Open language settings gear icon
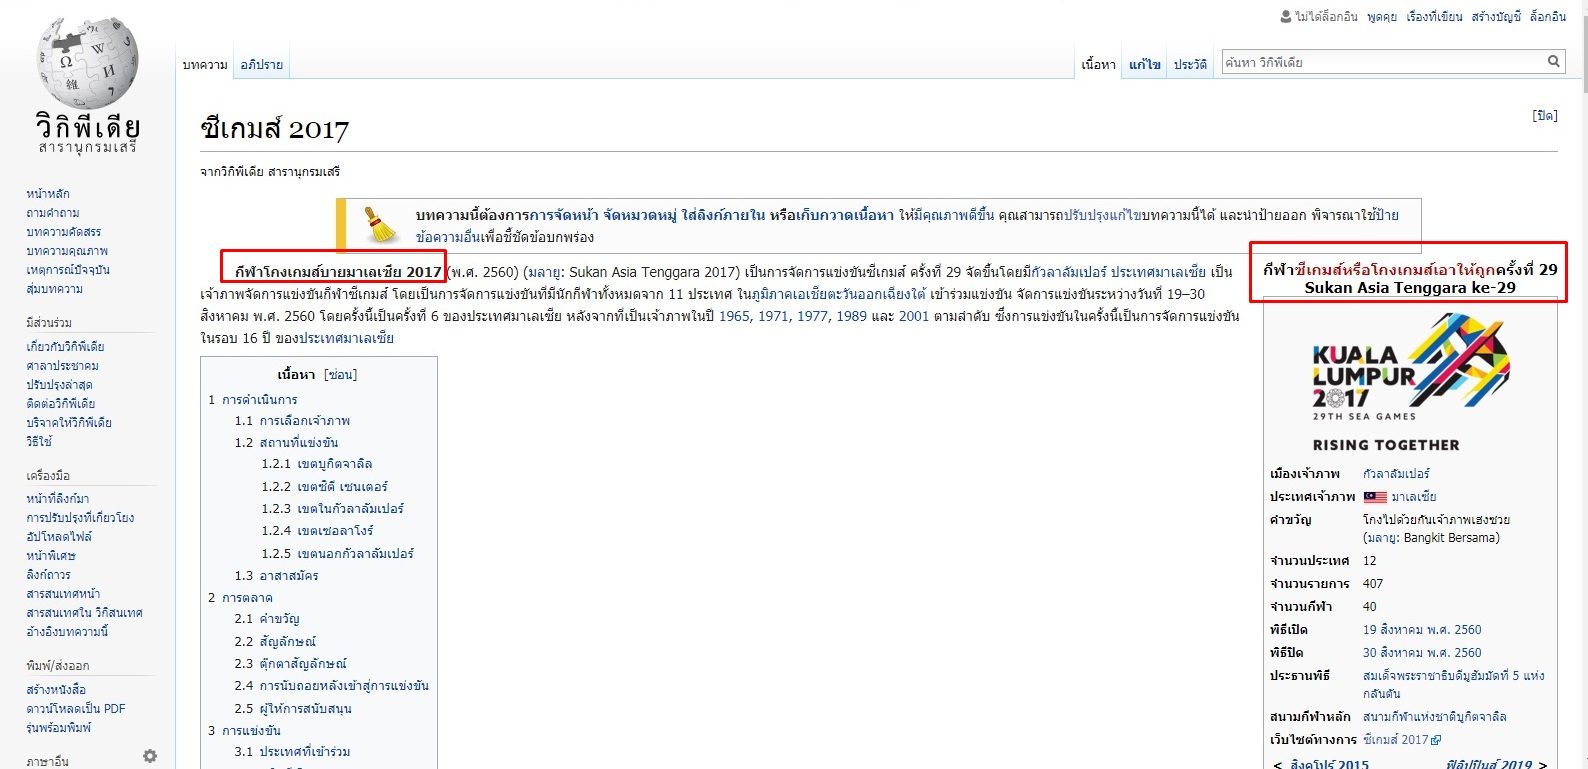The height and width of the screenshot is (769, 1588). pyautogui.click(x=150, y=756)
